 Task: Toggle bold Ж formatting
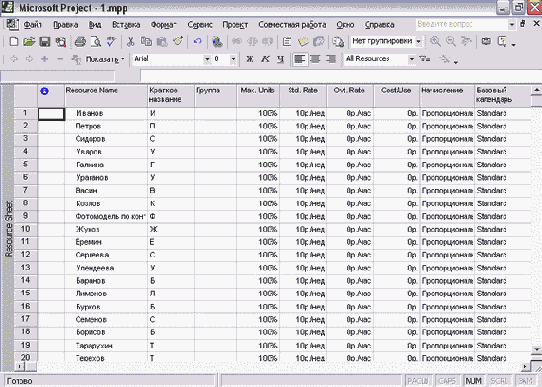coord(250,59)
